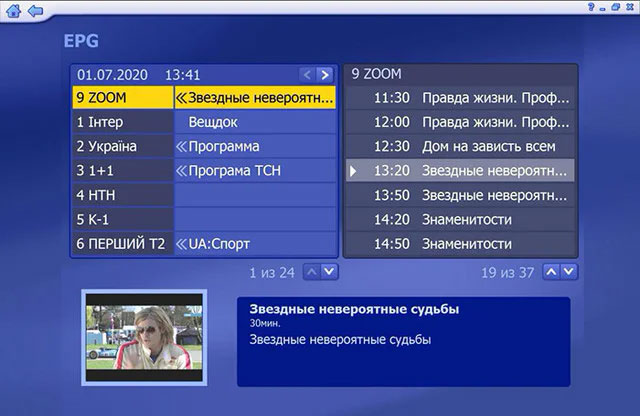Open the UA:Спорт programme cell
Image resolution: width=640 pixels, height=416 pixels.
point(255,244)
